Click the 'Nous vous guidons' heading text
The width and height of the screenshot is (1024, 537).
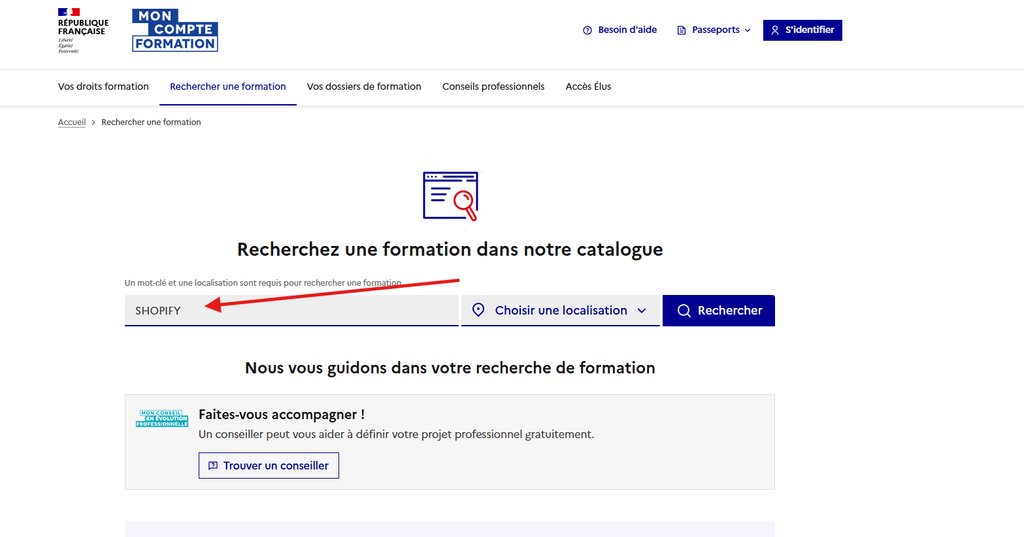tap(450, 368)
